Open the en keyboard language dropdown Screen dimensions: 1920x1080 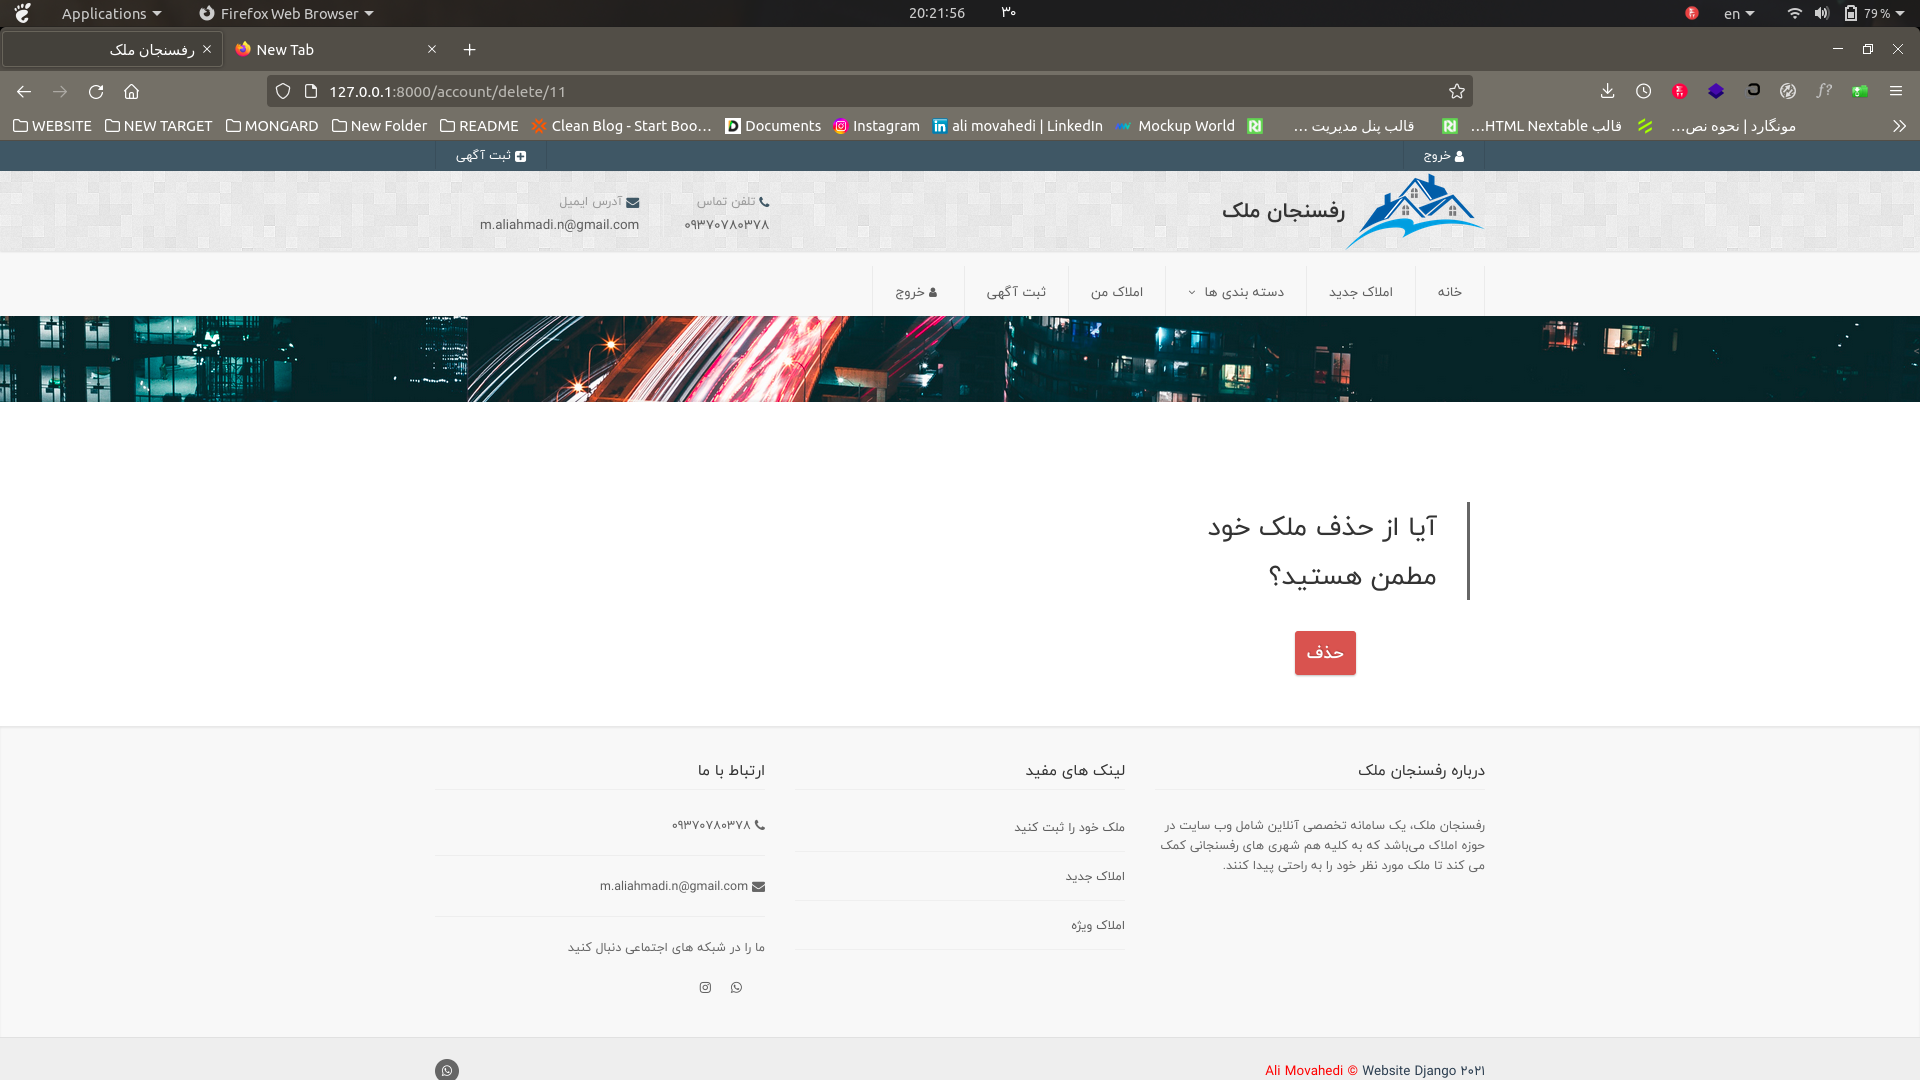1738,13
